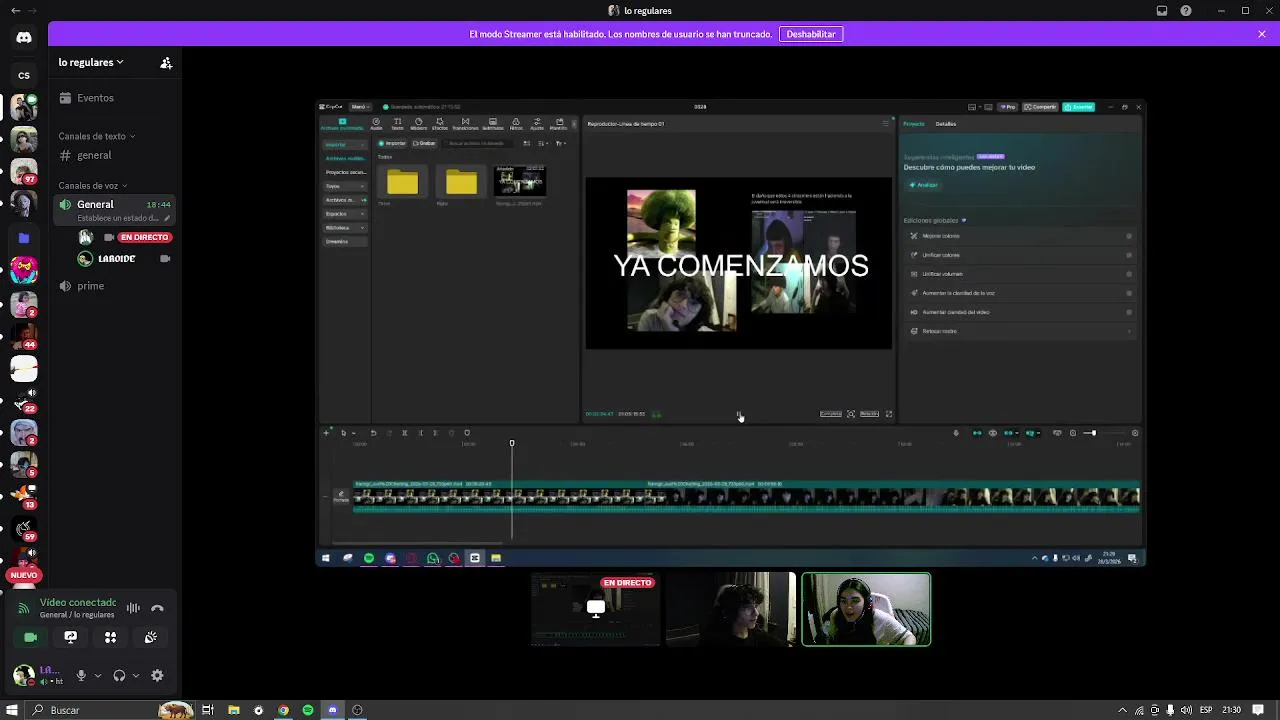This screenshot has height=720, width=1280.
Task: Click Deshabilitar in Streamer mode banner
Action: click(811, 34)
